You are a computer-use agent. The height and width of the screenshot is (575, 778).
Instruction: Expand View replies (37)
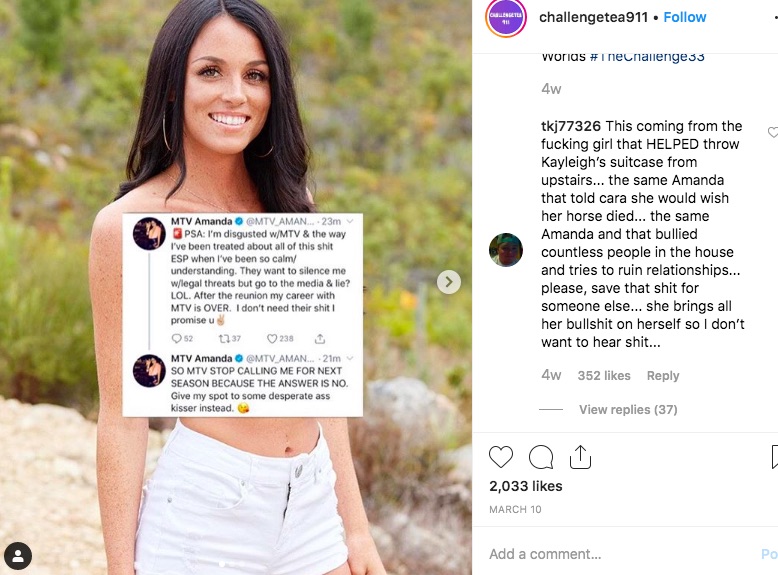pos(628,409)
